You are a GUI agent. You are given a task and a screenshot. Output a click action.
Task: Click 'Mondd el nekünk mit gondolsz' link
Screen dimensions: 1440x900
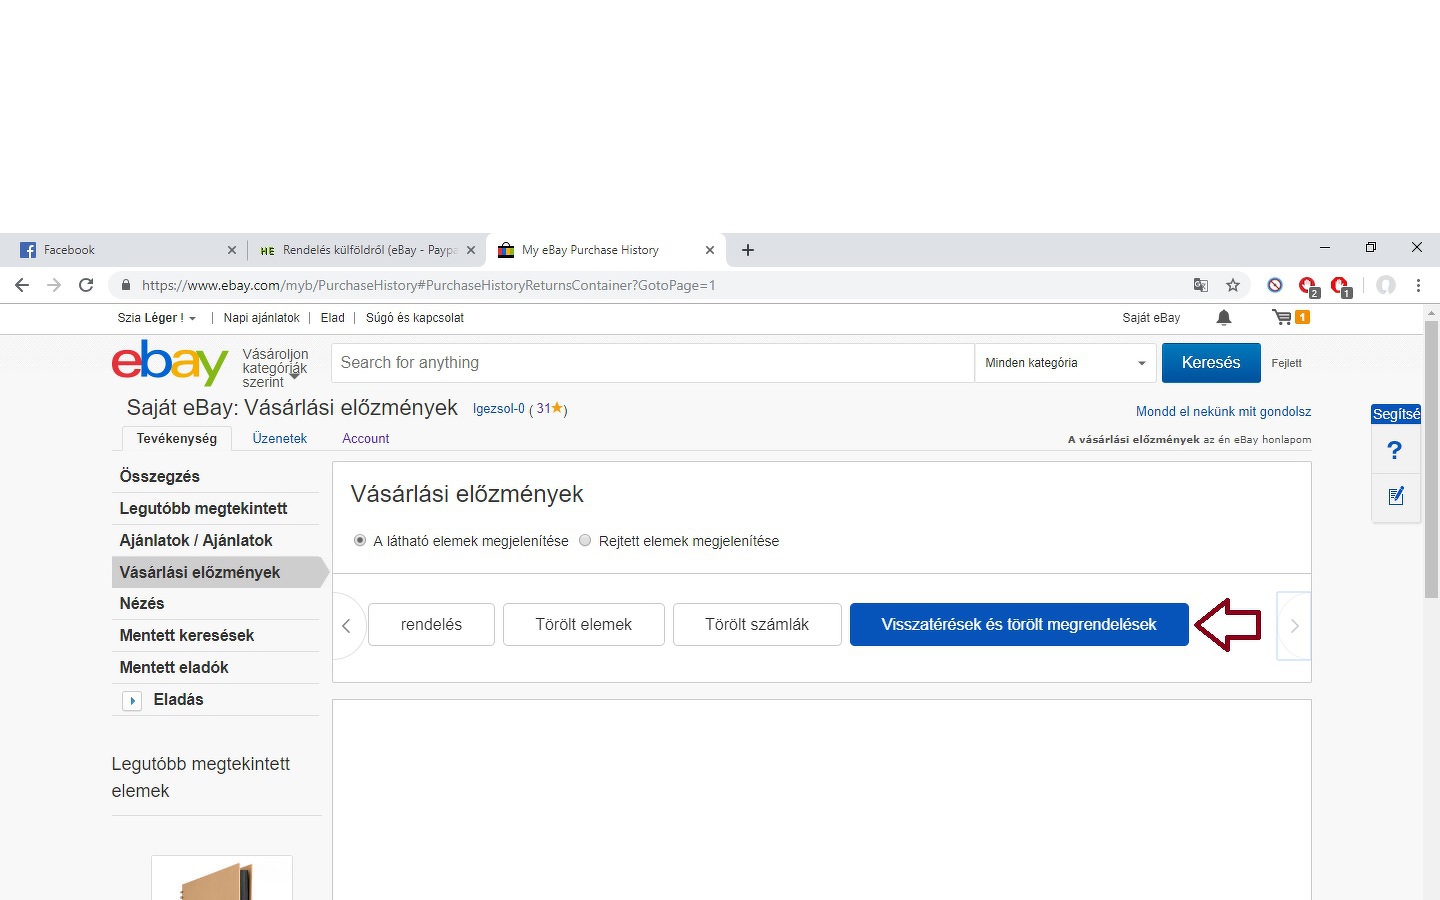point(1223,411)
